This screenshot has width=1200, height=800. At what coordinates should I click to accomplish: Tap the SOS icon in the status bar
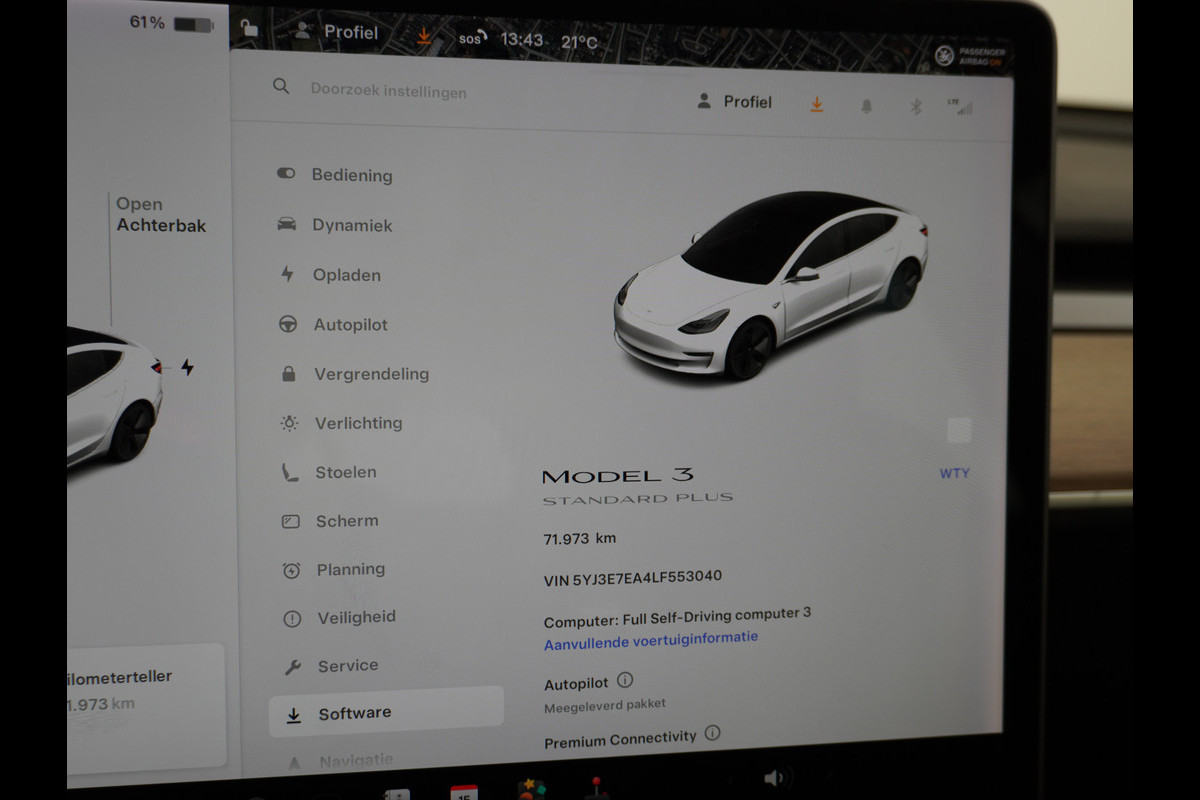(472, 38)
